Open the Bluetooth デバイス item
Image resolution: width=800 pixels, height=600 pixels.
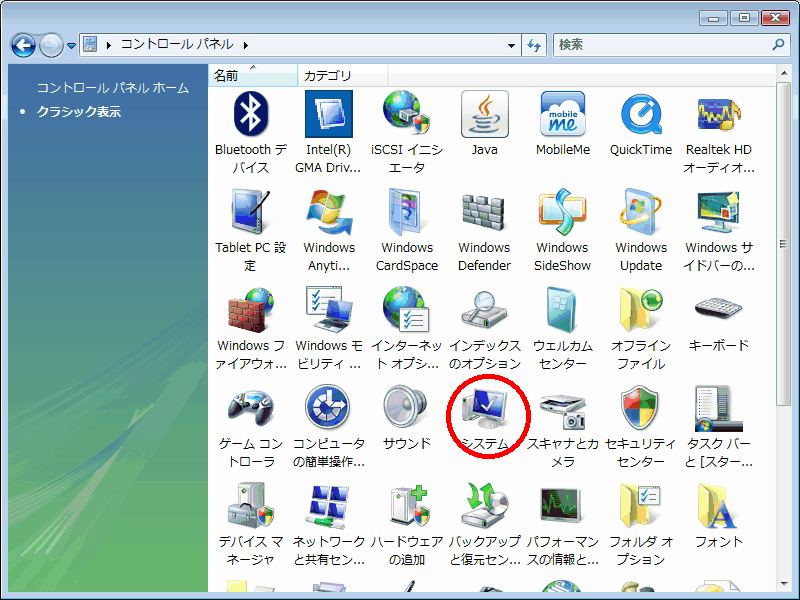pyautogui.click(x=251, y=133)
